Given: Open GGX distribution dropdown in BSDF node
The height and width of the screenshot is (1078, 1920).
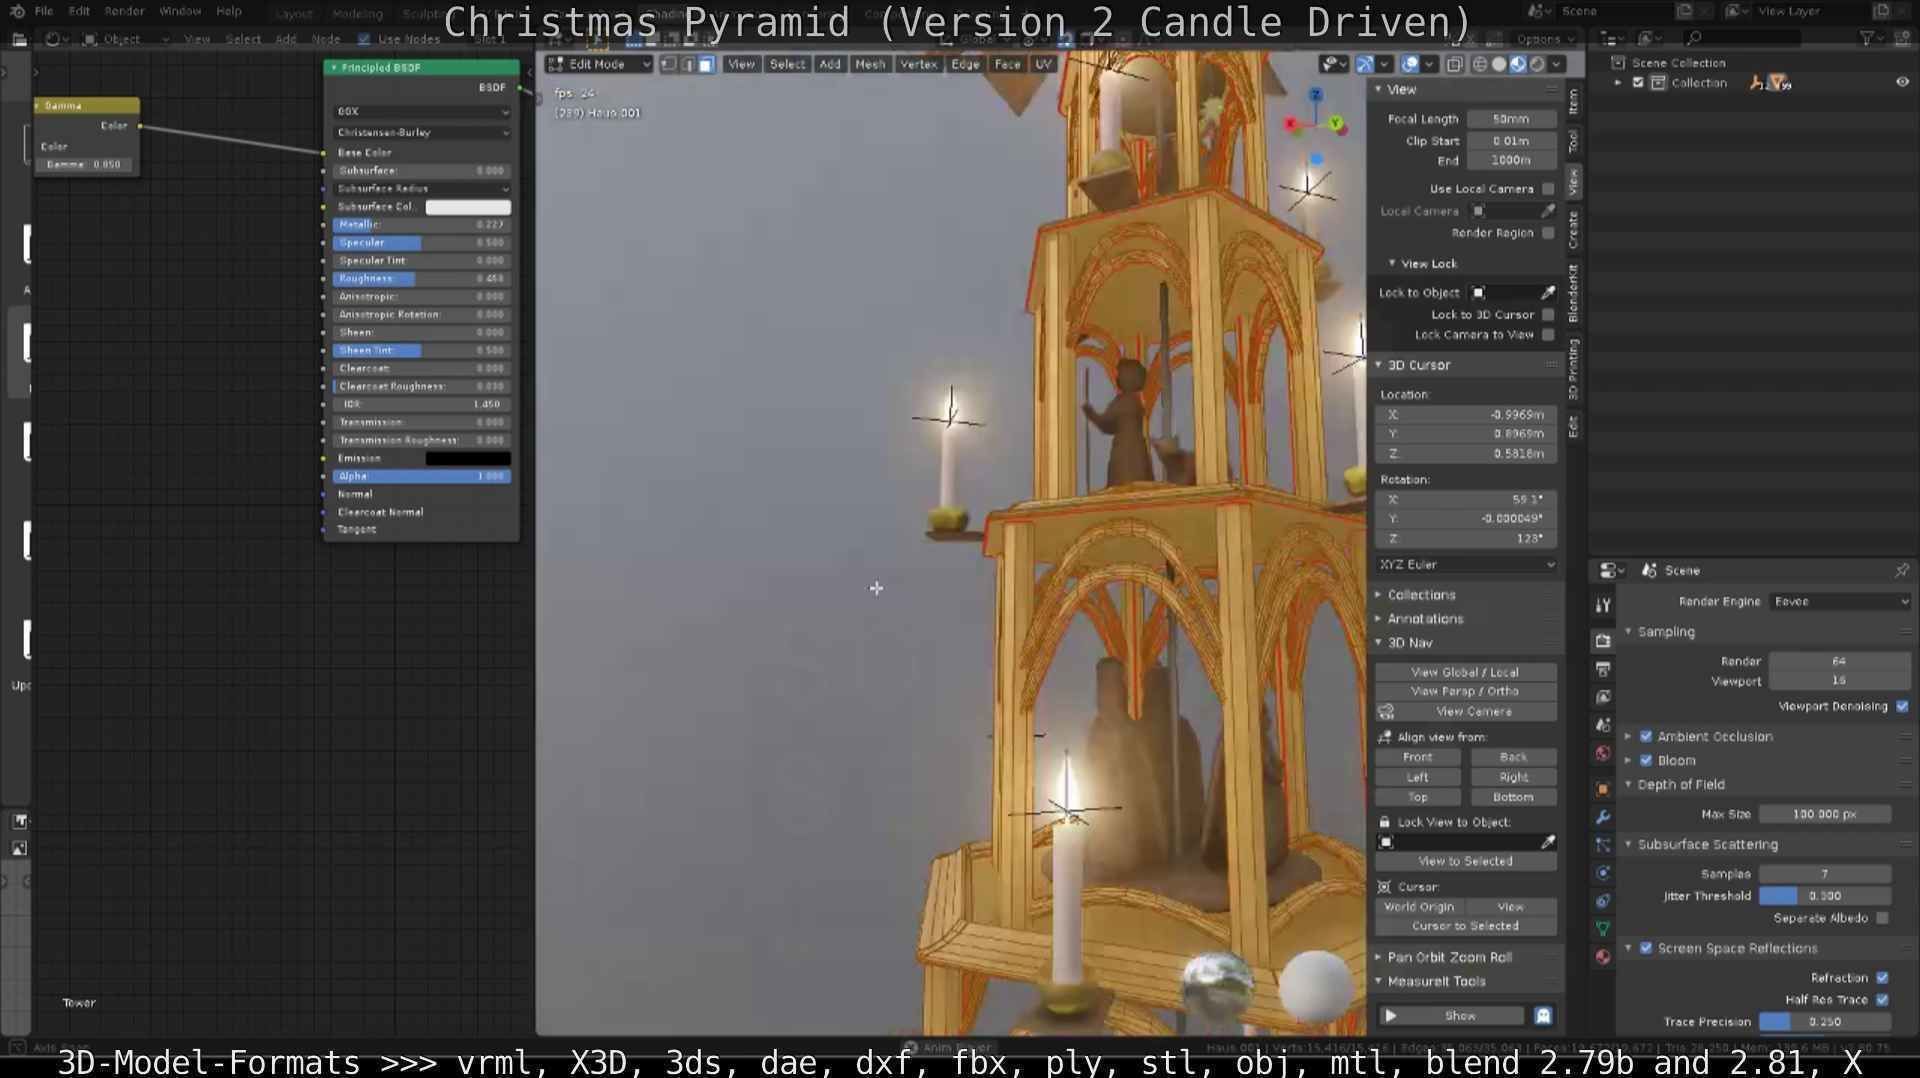Looking at the screenshot, I should tap(422, 112).
